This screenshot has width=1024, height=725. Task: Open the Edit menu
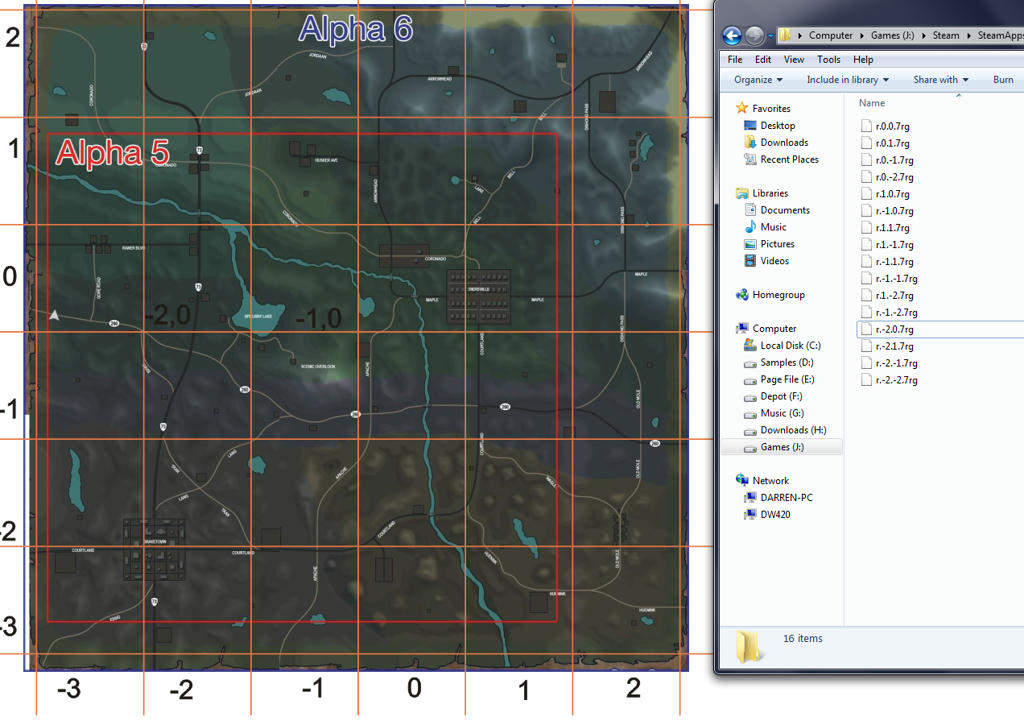[763, 59]
